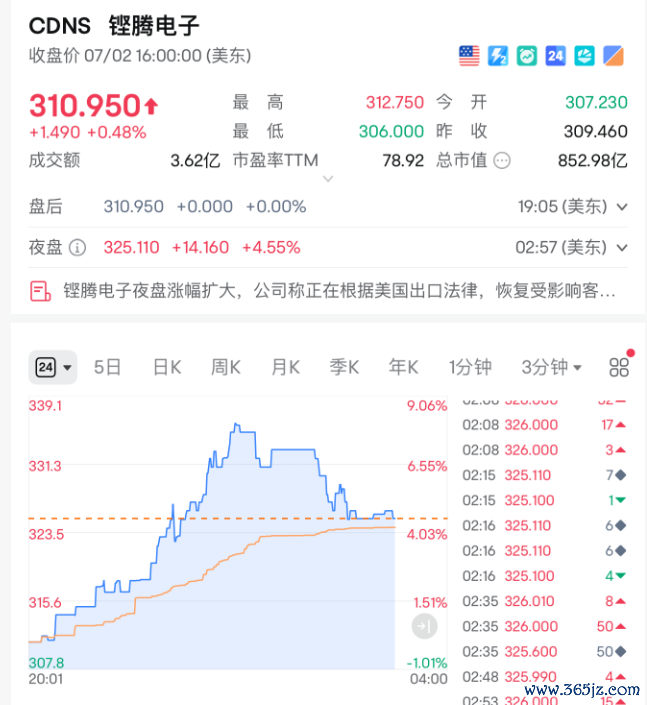647x705 pixels.
Task: Select the 02:08 326.000 trade with volume 17
Action: 544,425
